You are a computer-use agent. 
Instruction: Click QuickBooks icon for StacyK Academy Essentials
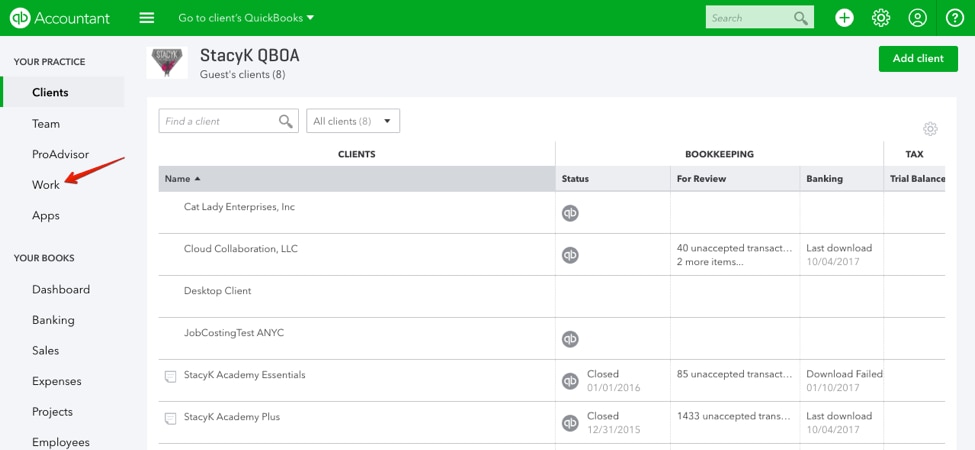point(570,381)
